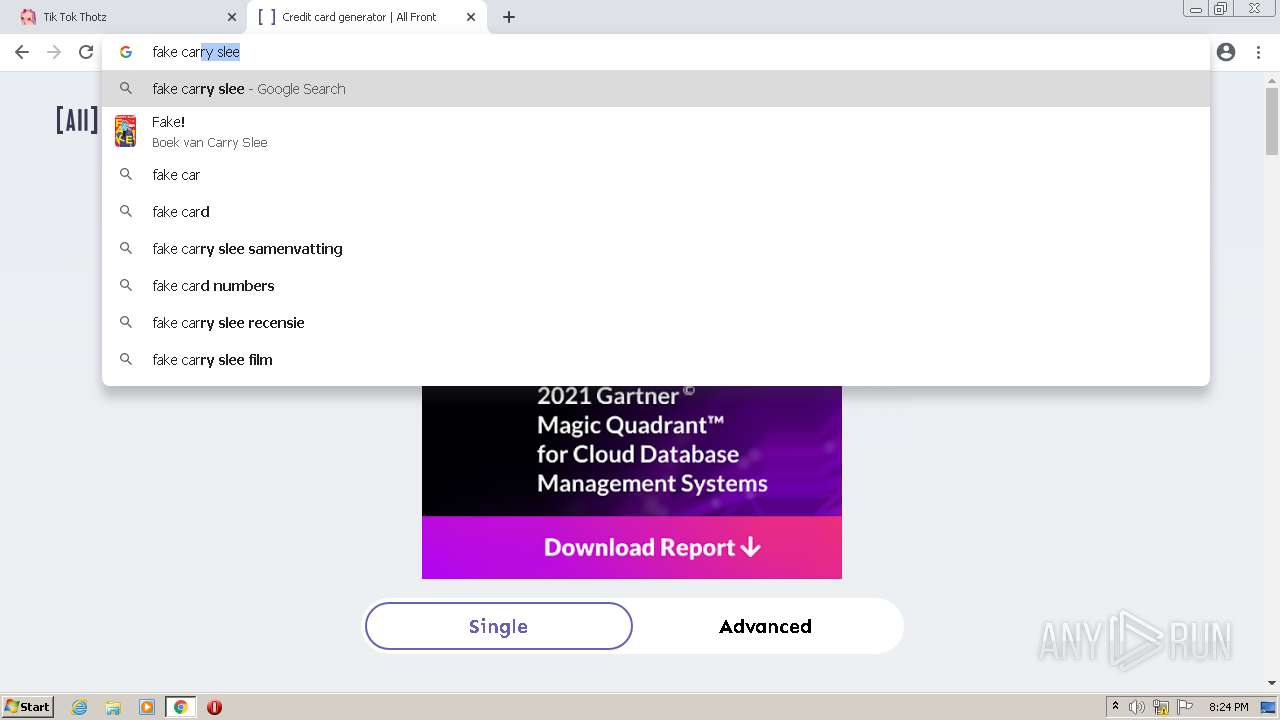This screenshot has width=1280, height=720.
Task: Click the 8:24 PM taskbar clock
Action: click(1229, 707)
